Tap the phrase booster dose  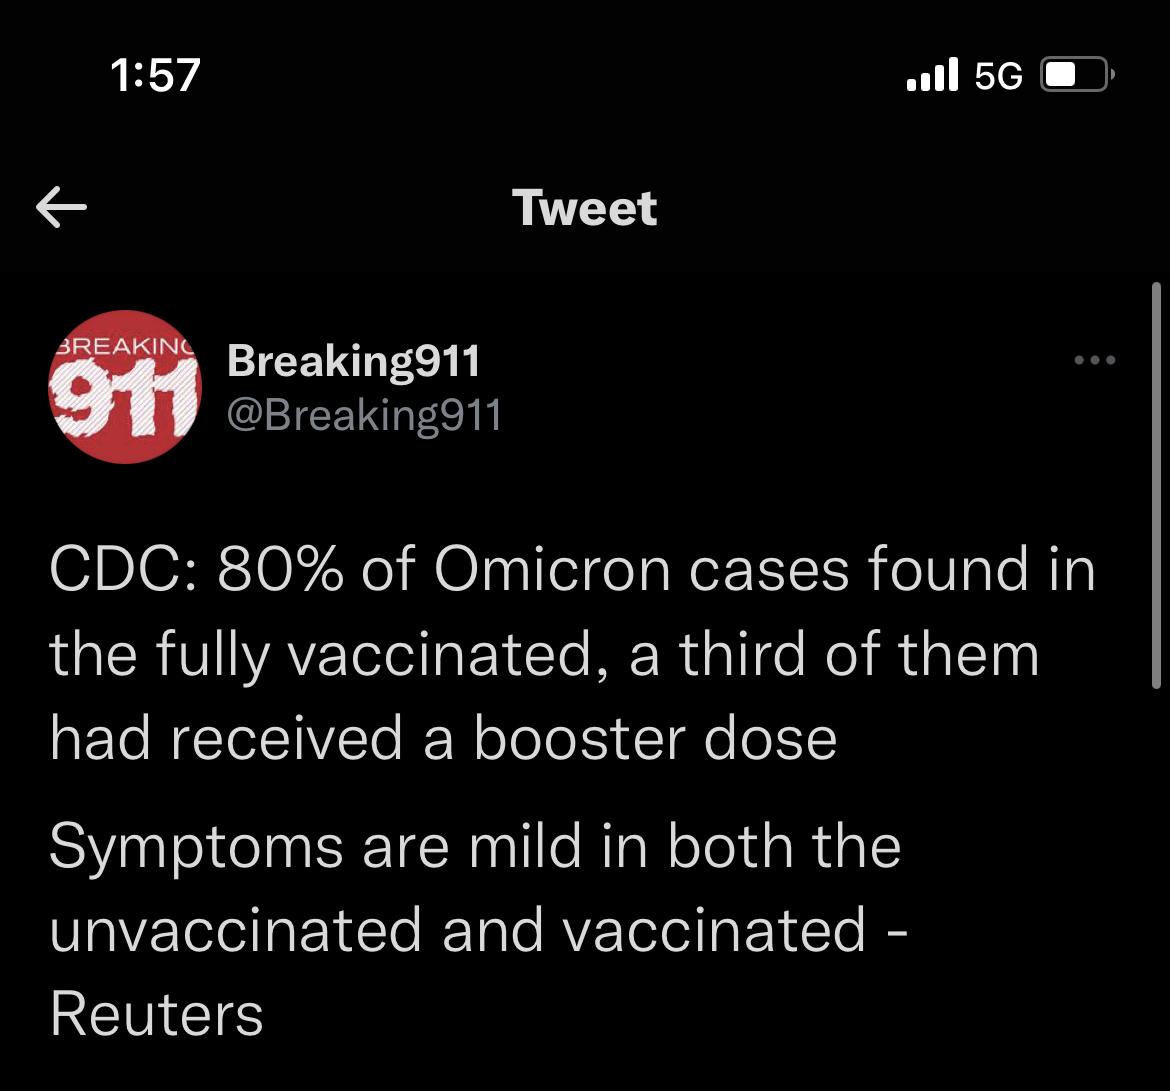(655, 739)
